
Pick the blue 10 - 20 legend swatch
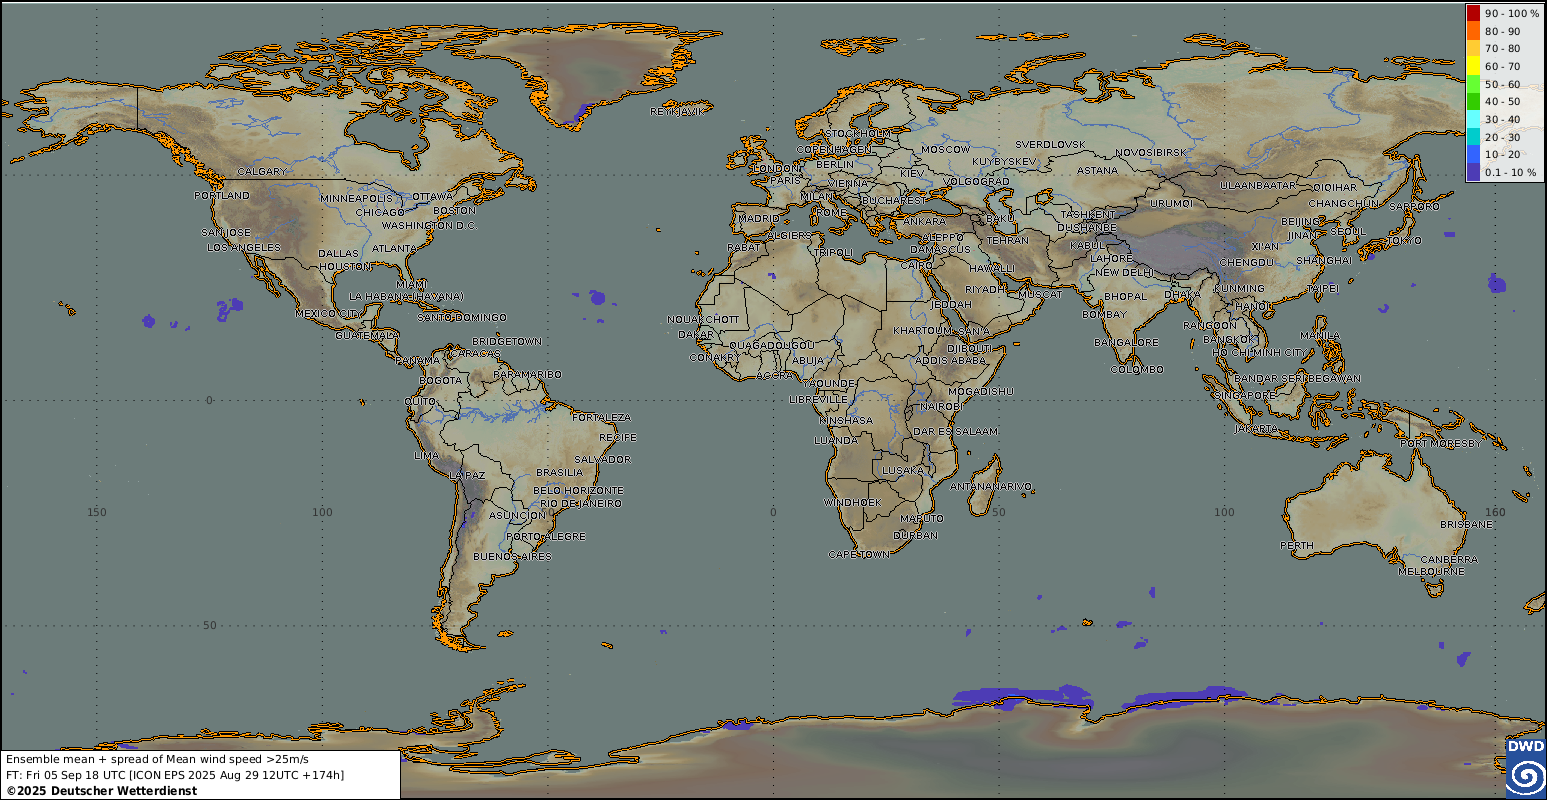tap(1473, 154)
